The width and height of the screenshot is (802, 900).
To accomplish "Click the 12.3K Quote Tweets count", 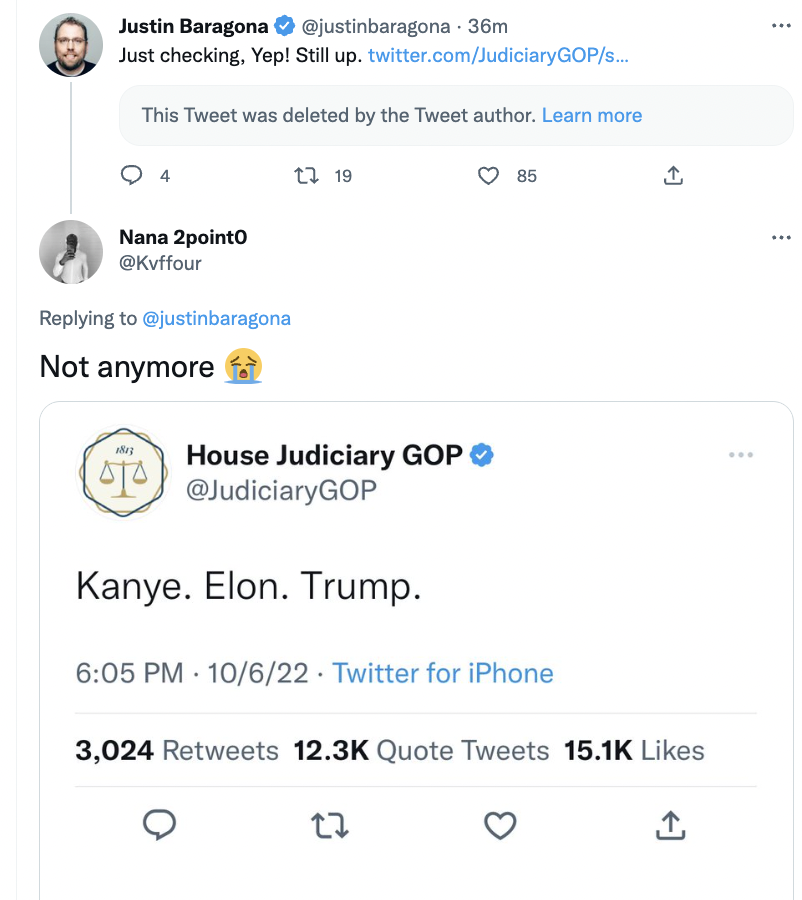I will tap(420, 750).
